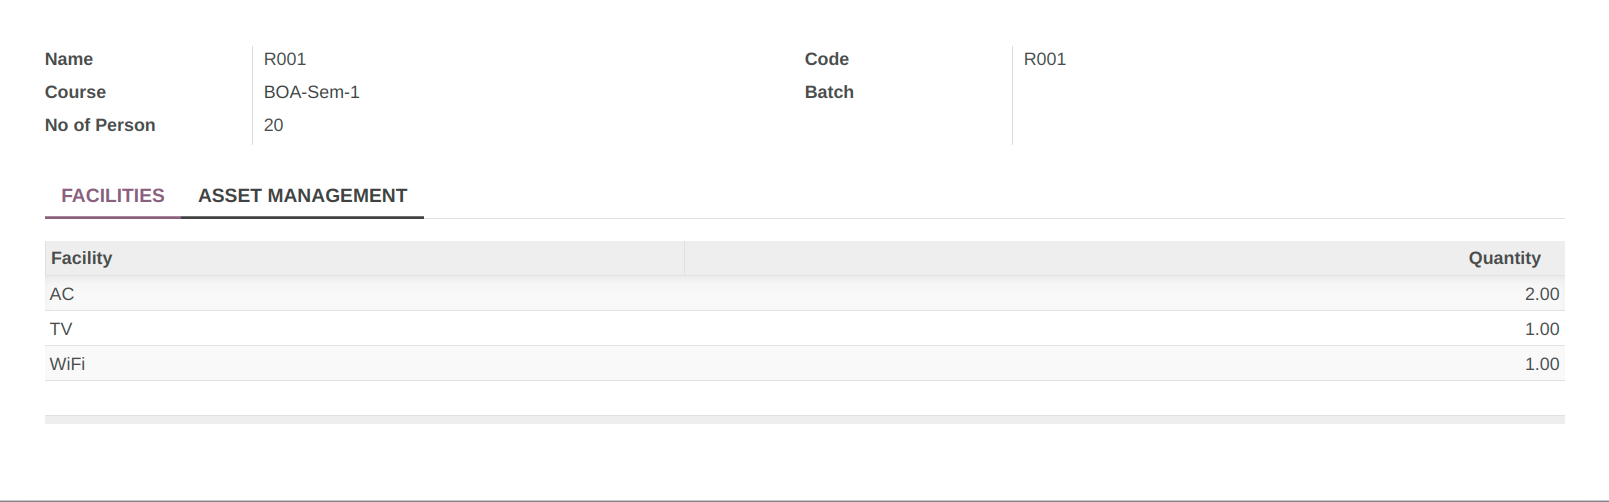1609x502 pixels.
Task: Click the No of Person value 20
Action: pos(274,125)
